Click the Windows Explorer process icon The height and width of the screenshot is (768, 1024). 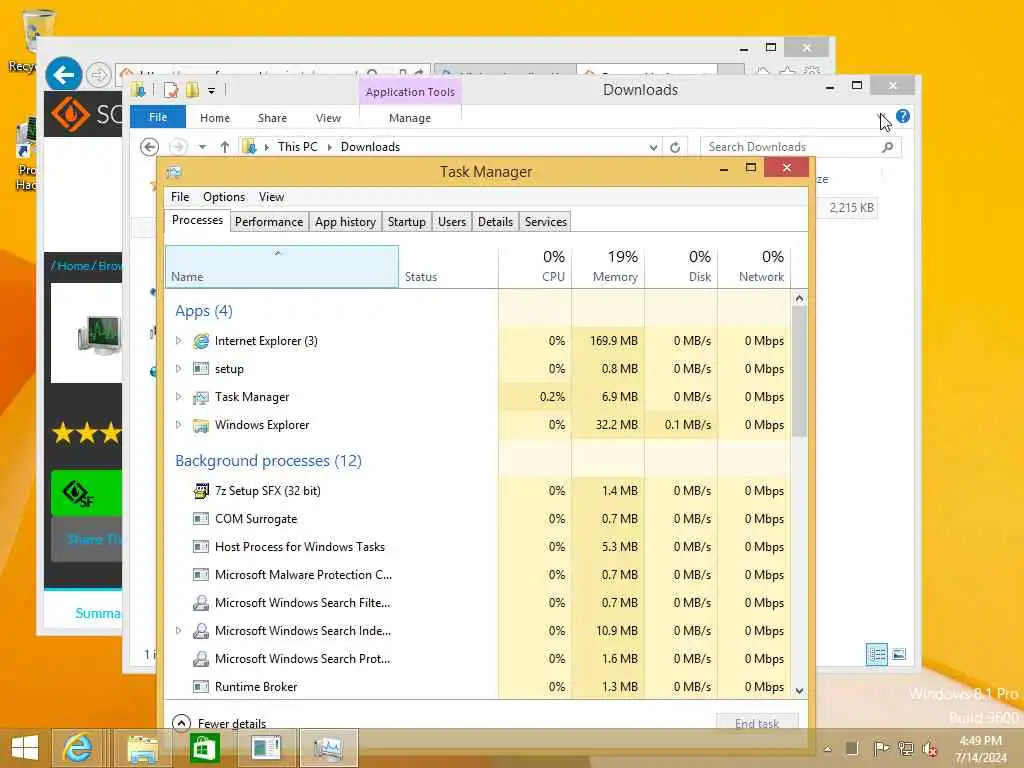[x=200, y=425]
